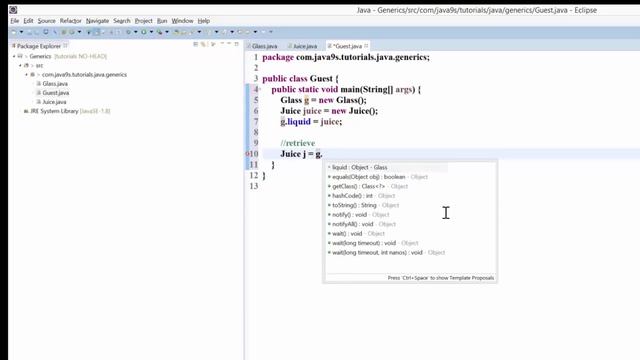The width and height of the screenshot is (640, 360).
Task: Open the Help menu
Action: click(204, 21)
